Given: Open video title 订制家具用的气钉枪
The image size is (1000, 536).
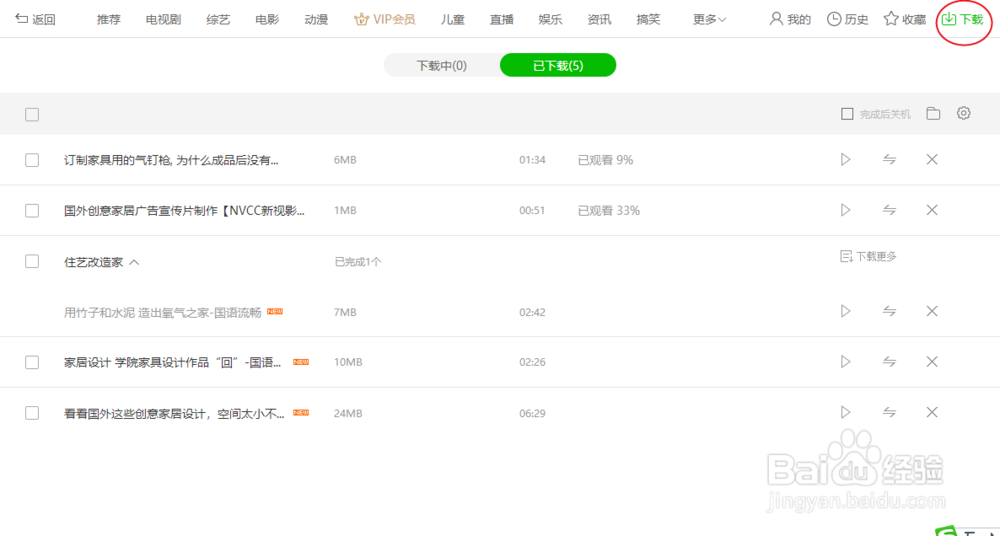Looking at the screenshot, I should (x=172, y=160).
